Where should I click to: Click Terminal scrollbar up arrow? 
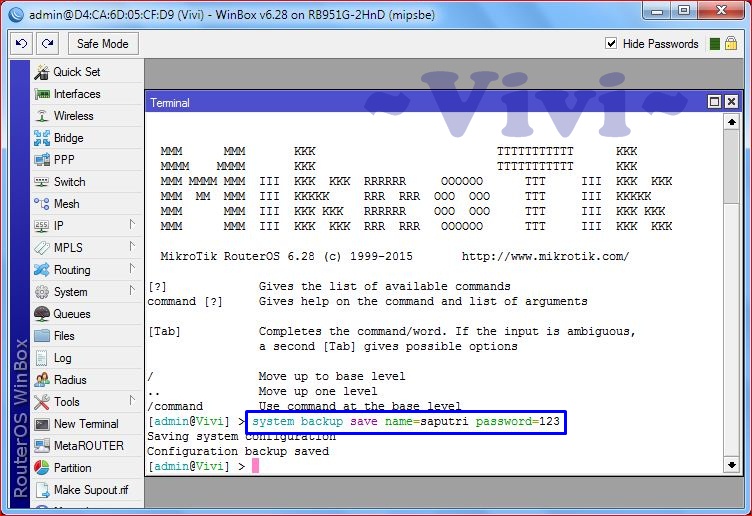coord(731,122)
